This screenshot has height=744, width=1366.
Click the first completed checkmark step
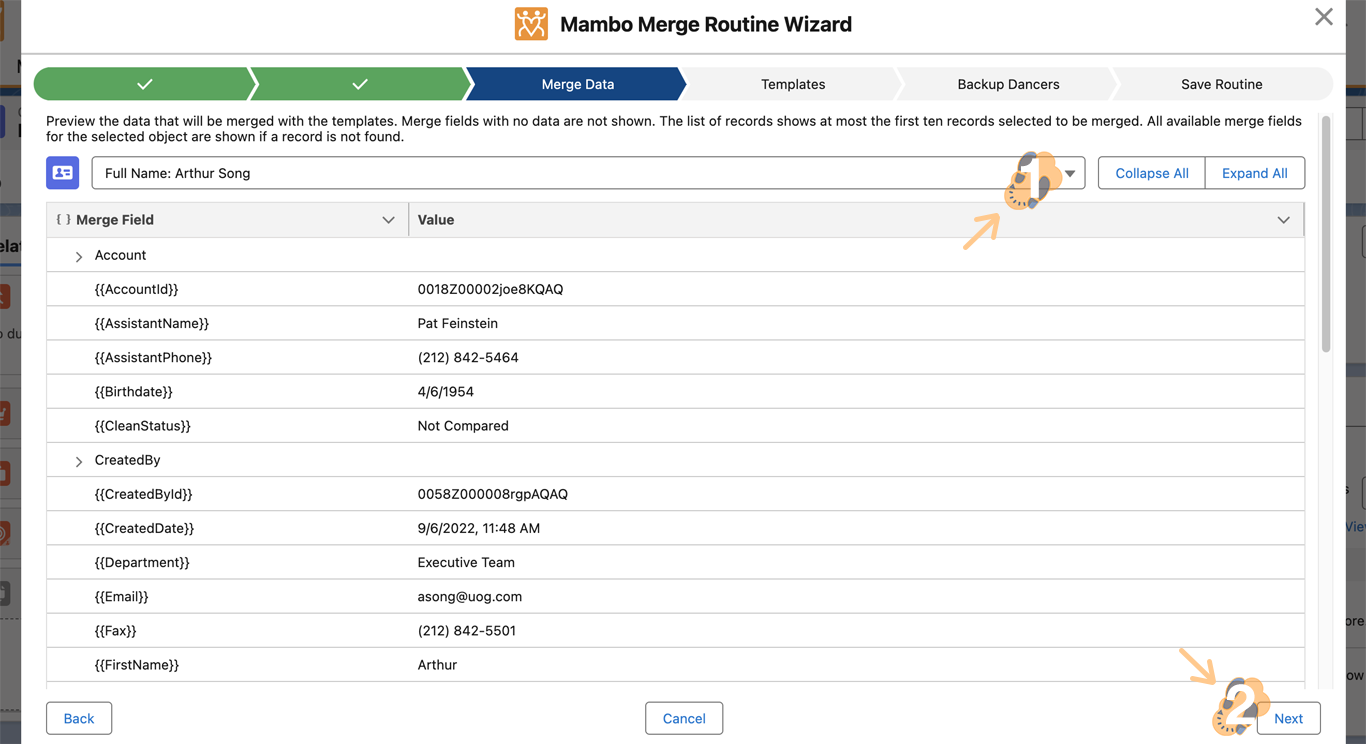coord(144,84)
